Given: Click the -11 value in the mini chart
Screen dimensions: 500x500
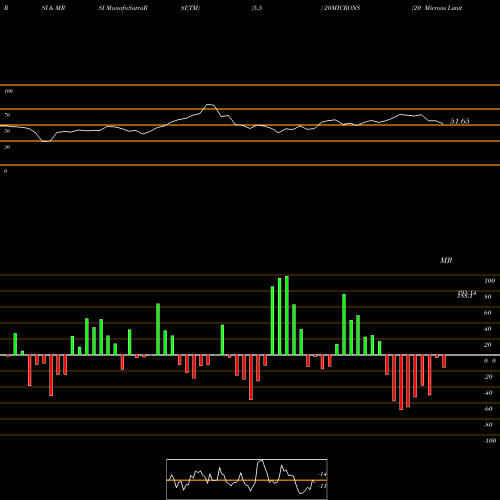Looking at the screenshot, I should point(322,486).
